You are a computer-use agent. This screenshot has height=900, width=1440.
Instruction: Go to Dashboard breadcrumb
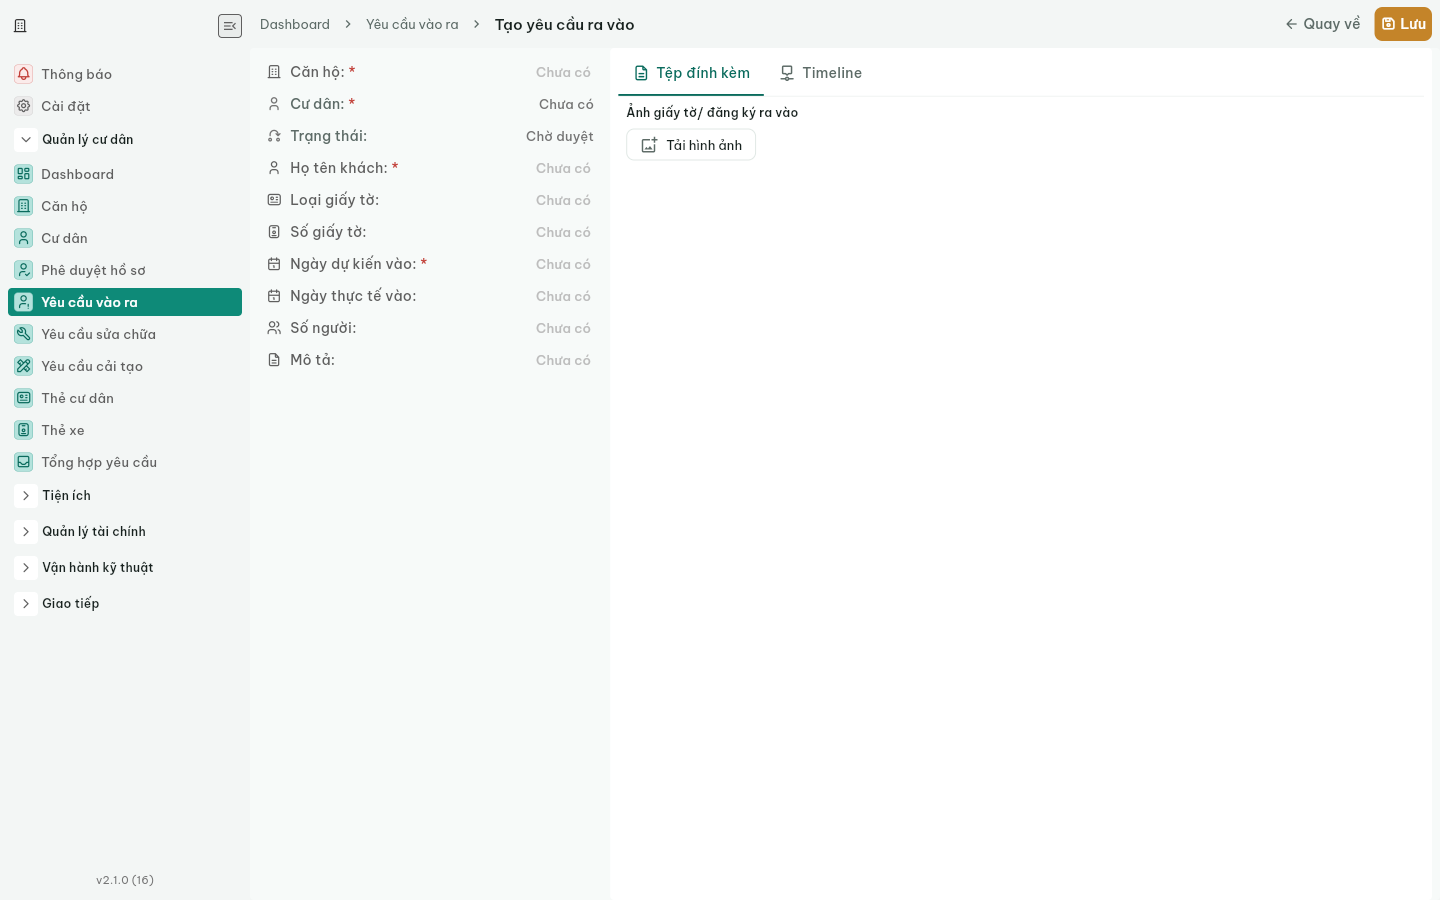pos(295,24)
